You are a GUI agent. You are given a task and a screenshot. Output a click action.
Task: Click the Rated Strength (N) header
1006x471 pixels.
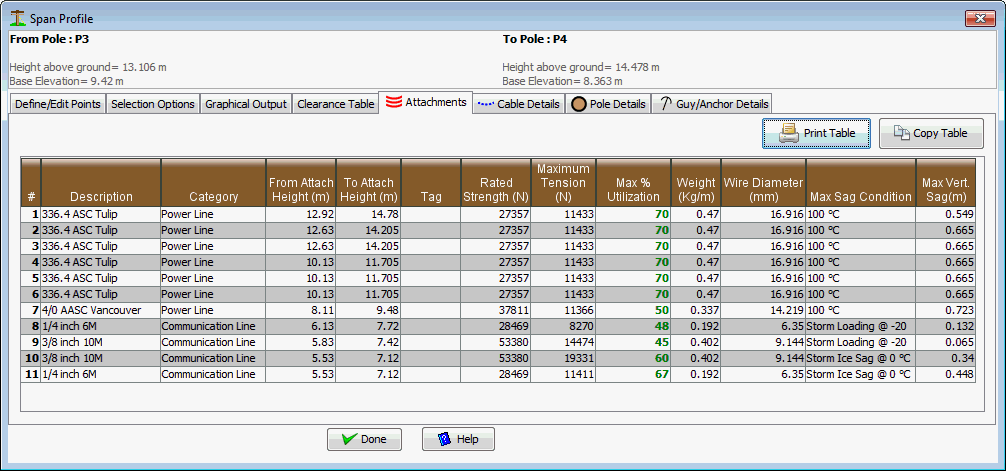496,182
